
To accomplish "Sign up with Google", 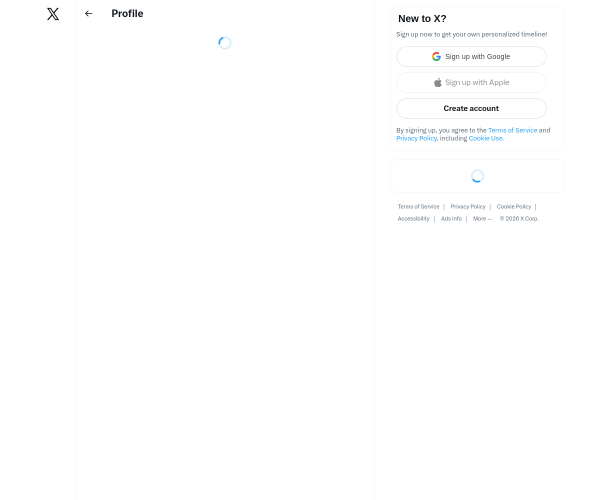I will click(471, 57).
